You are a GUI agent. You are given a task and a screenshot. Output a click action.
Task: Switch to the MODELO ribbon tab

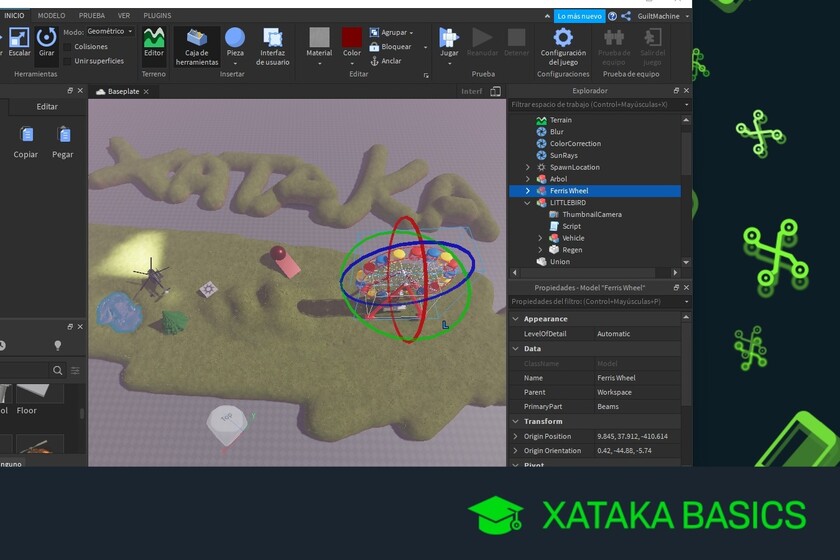51,16
